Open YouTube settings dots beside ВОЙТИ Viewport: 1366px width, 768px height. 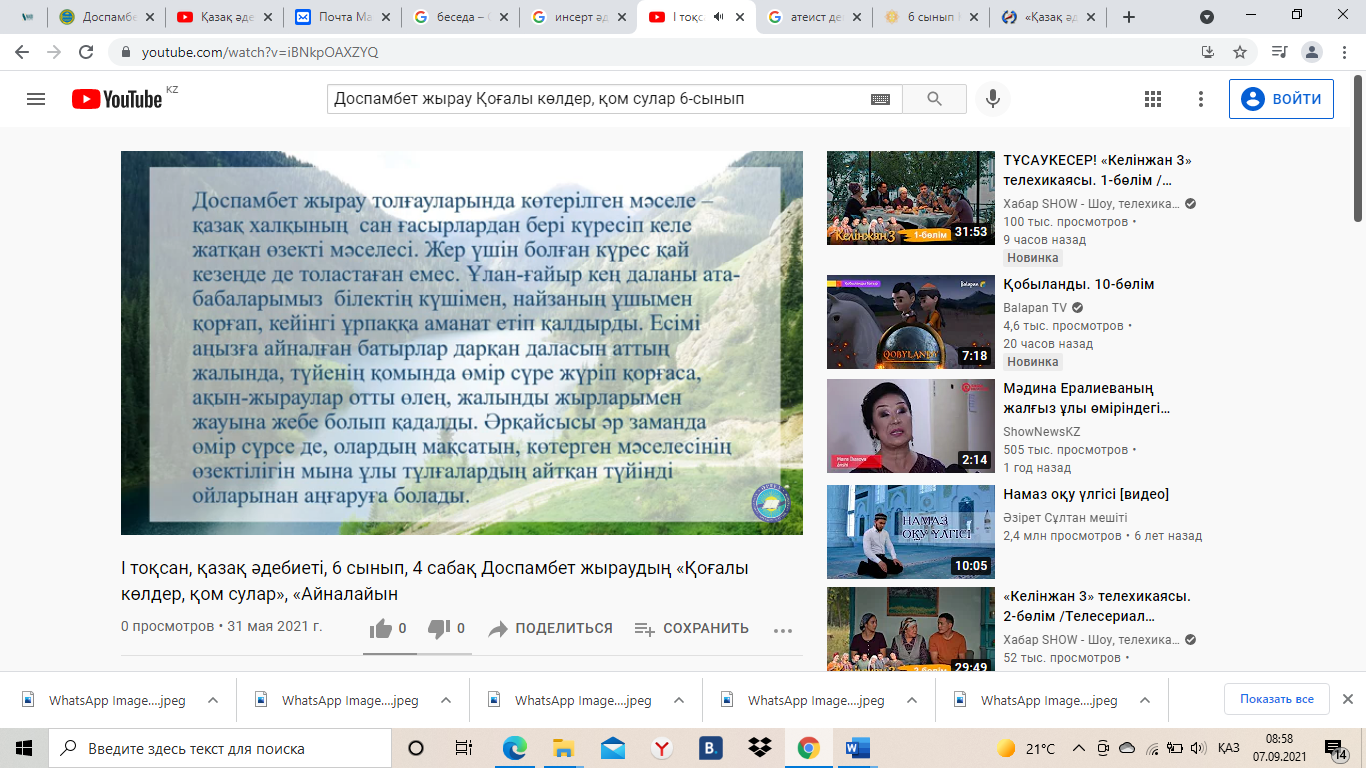click(1202, 99)
